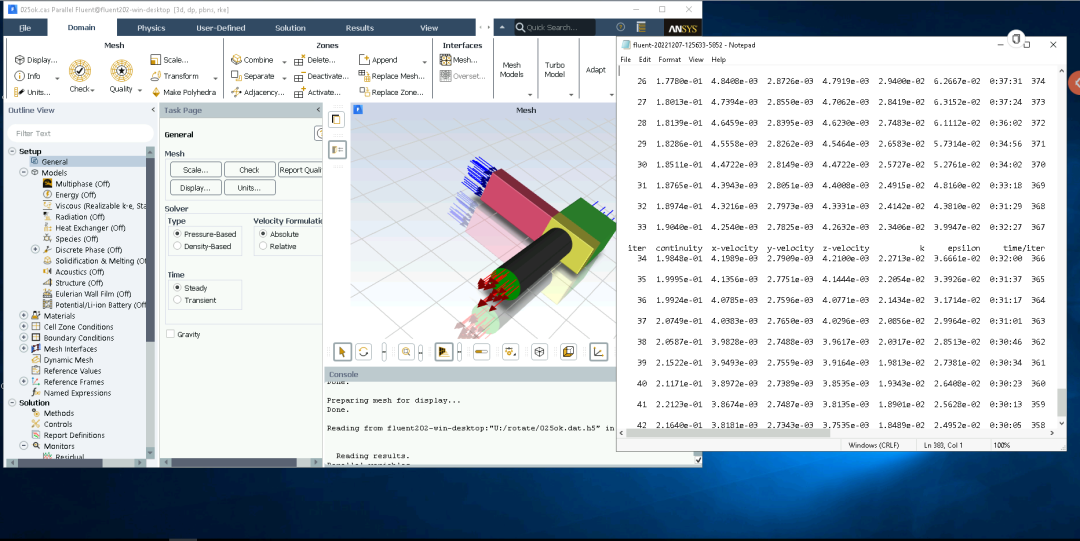Click the Quick Search box

[x=555, y=28]
